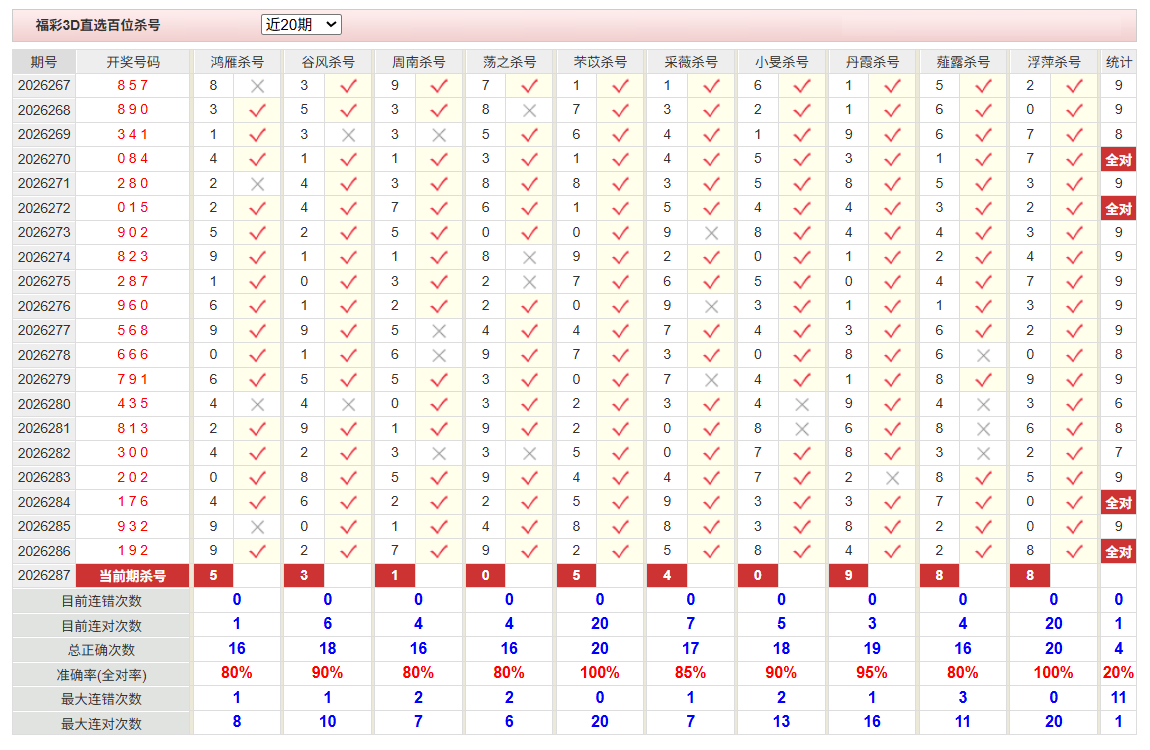This screenshot has height=750, width=1150.
Task: Click the 福彩3D直选百位杀号 title
Action: (98, 25)
